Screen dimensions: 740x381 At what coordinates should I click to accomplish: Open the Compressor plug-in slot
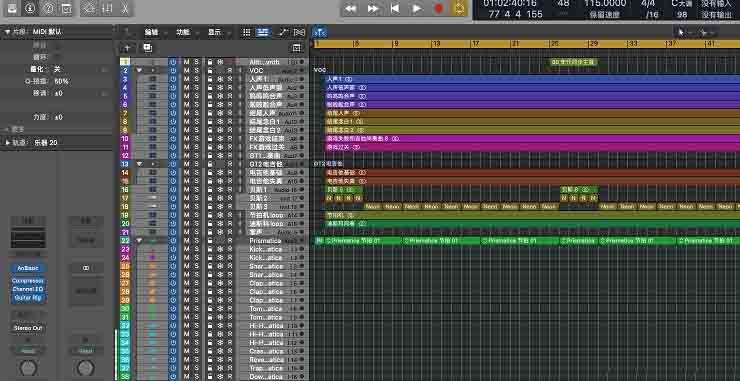tap(29, 280)
